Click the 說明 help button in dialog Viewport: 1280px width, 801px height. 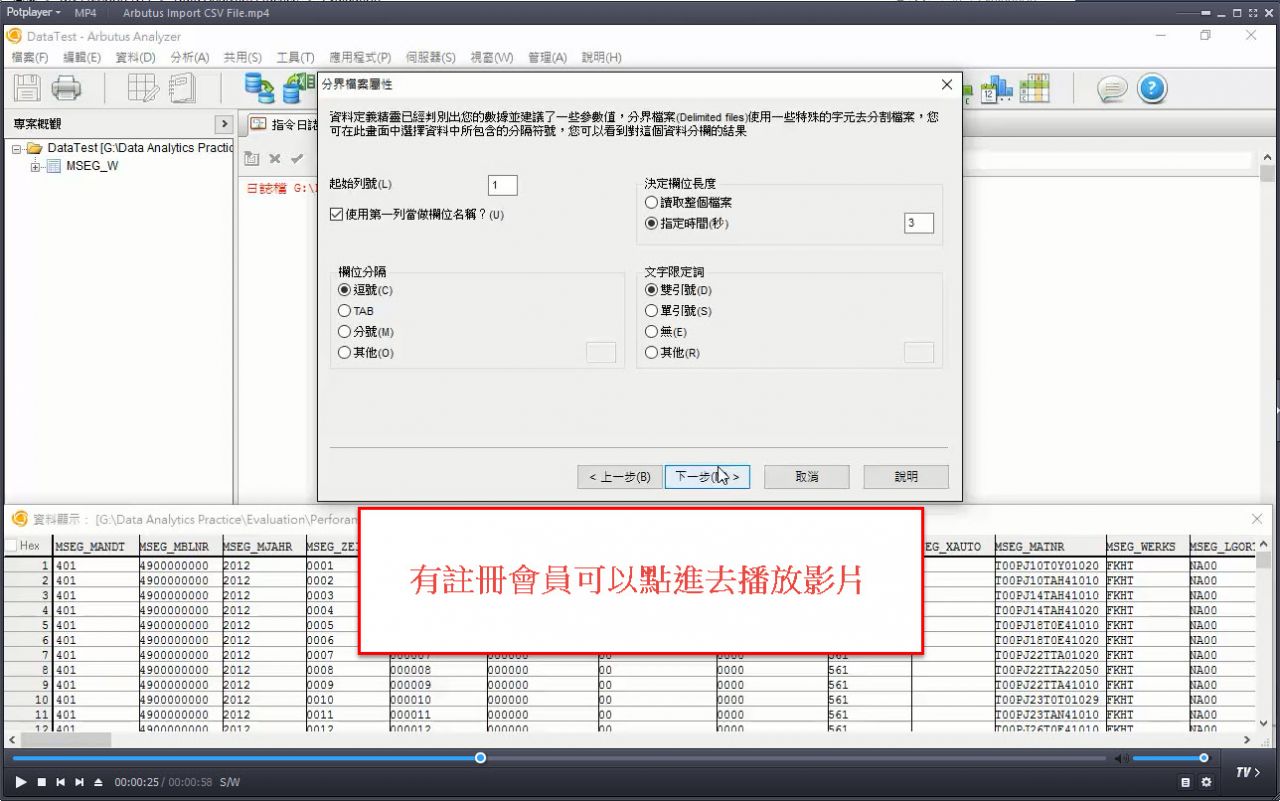[x=906, y=477]
